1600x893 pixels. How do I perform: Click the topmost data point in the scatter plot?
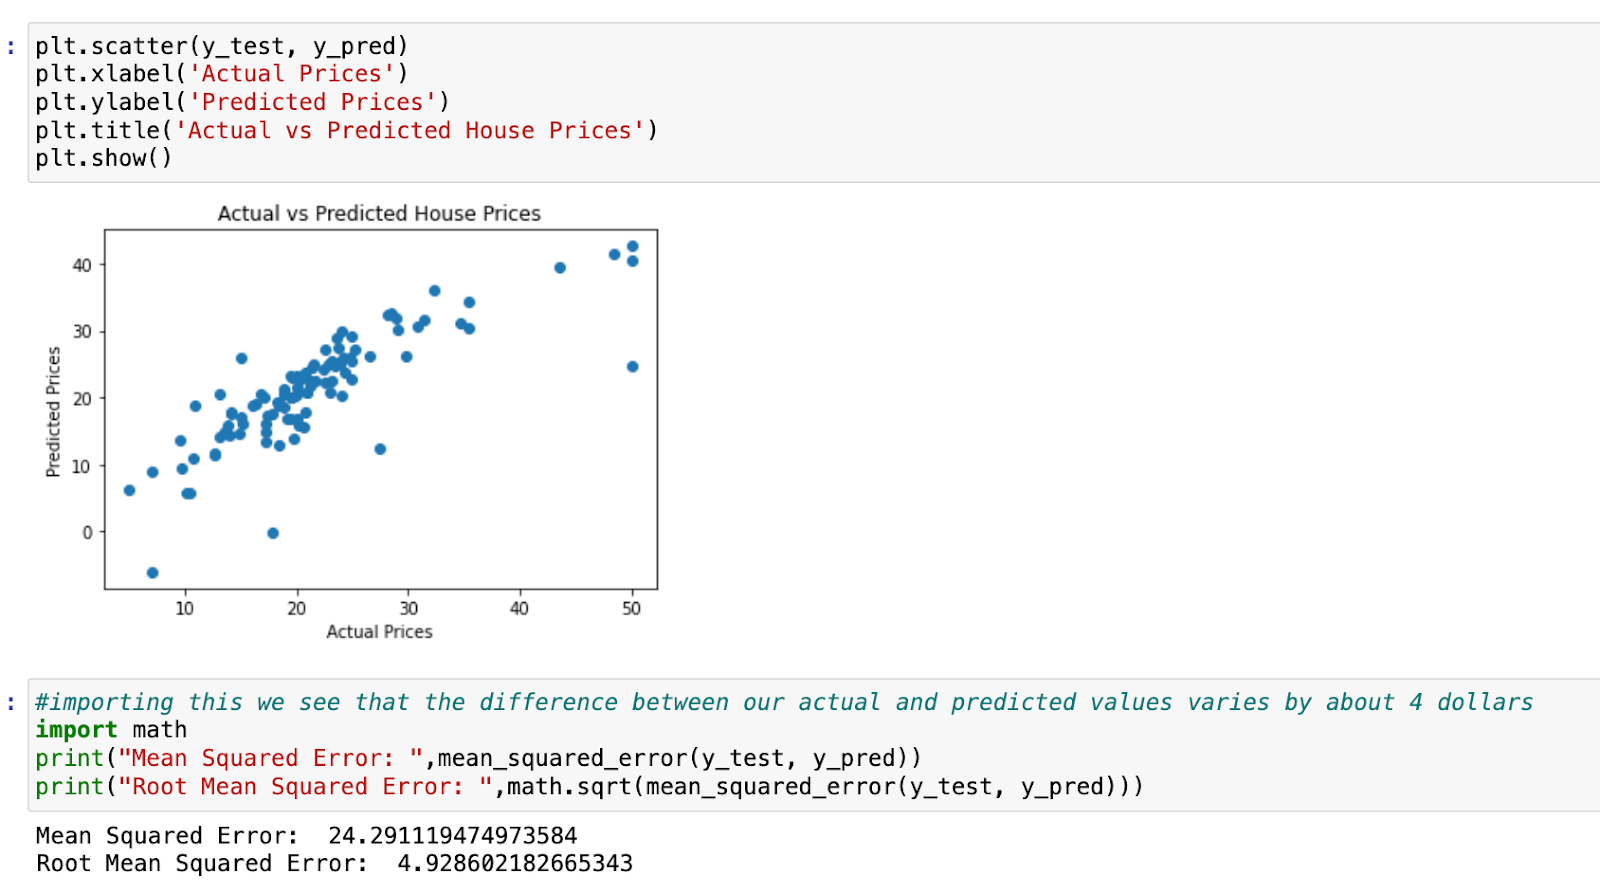coord(632,246)
